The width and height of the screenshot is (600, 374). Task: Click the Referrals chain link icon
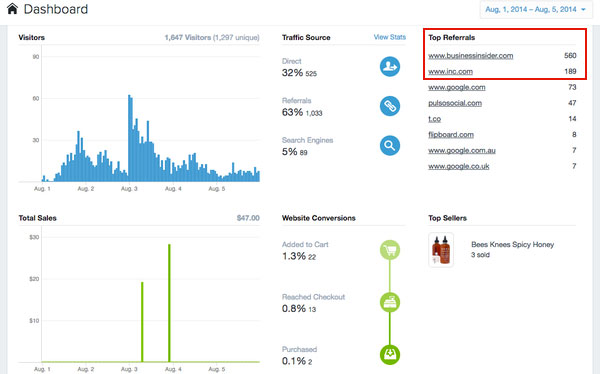[x=390, y=106]
